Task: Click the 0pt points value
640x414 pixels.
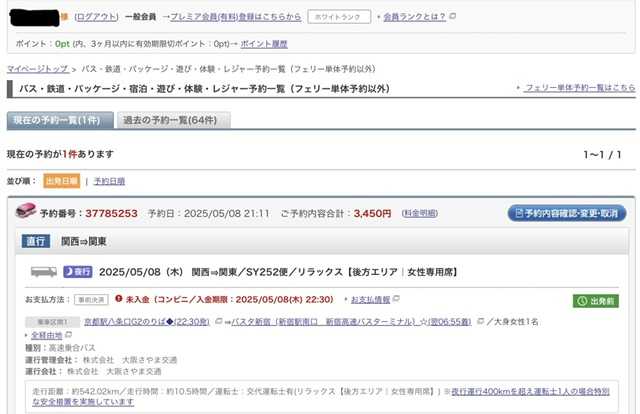Action: point(62,44)
